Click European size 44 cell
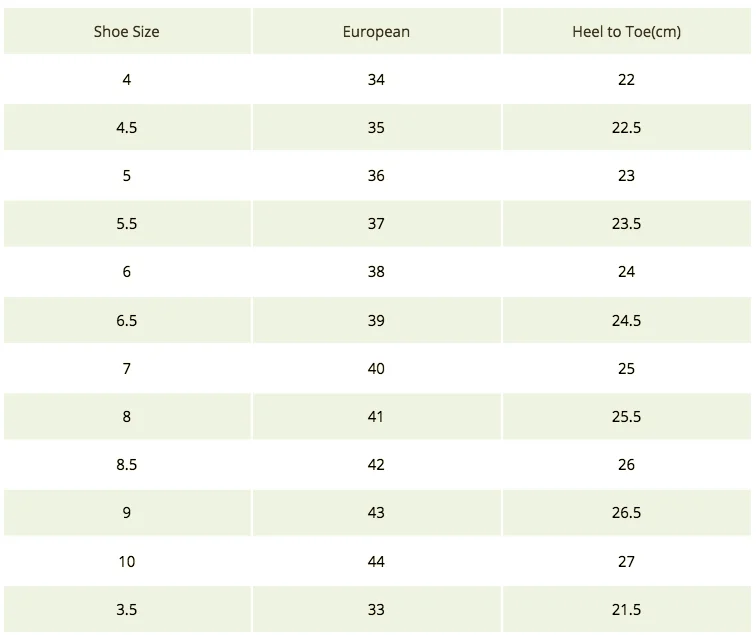 coord(377,561)
